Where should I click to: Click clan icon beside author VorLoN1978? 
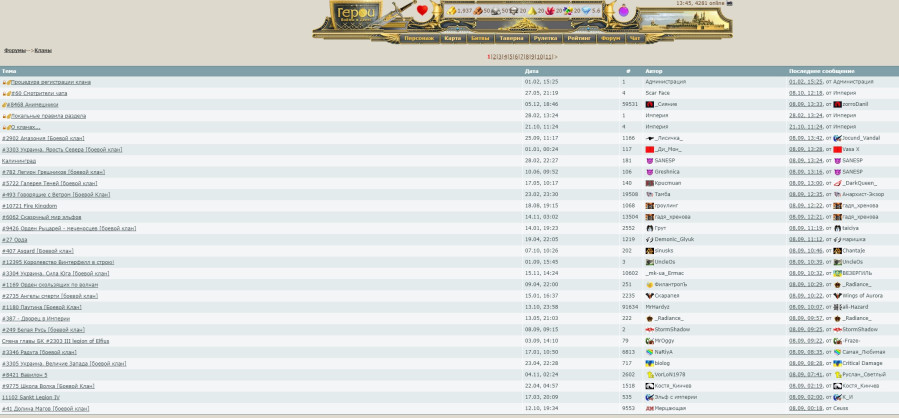point(650,374)
